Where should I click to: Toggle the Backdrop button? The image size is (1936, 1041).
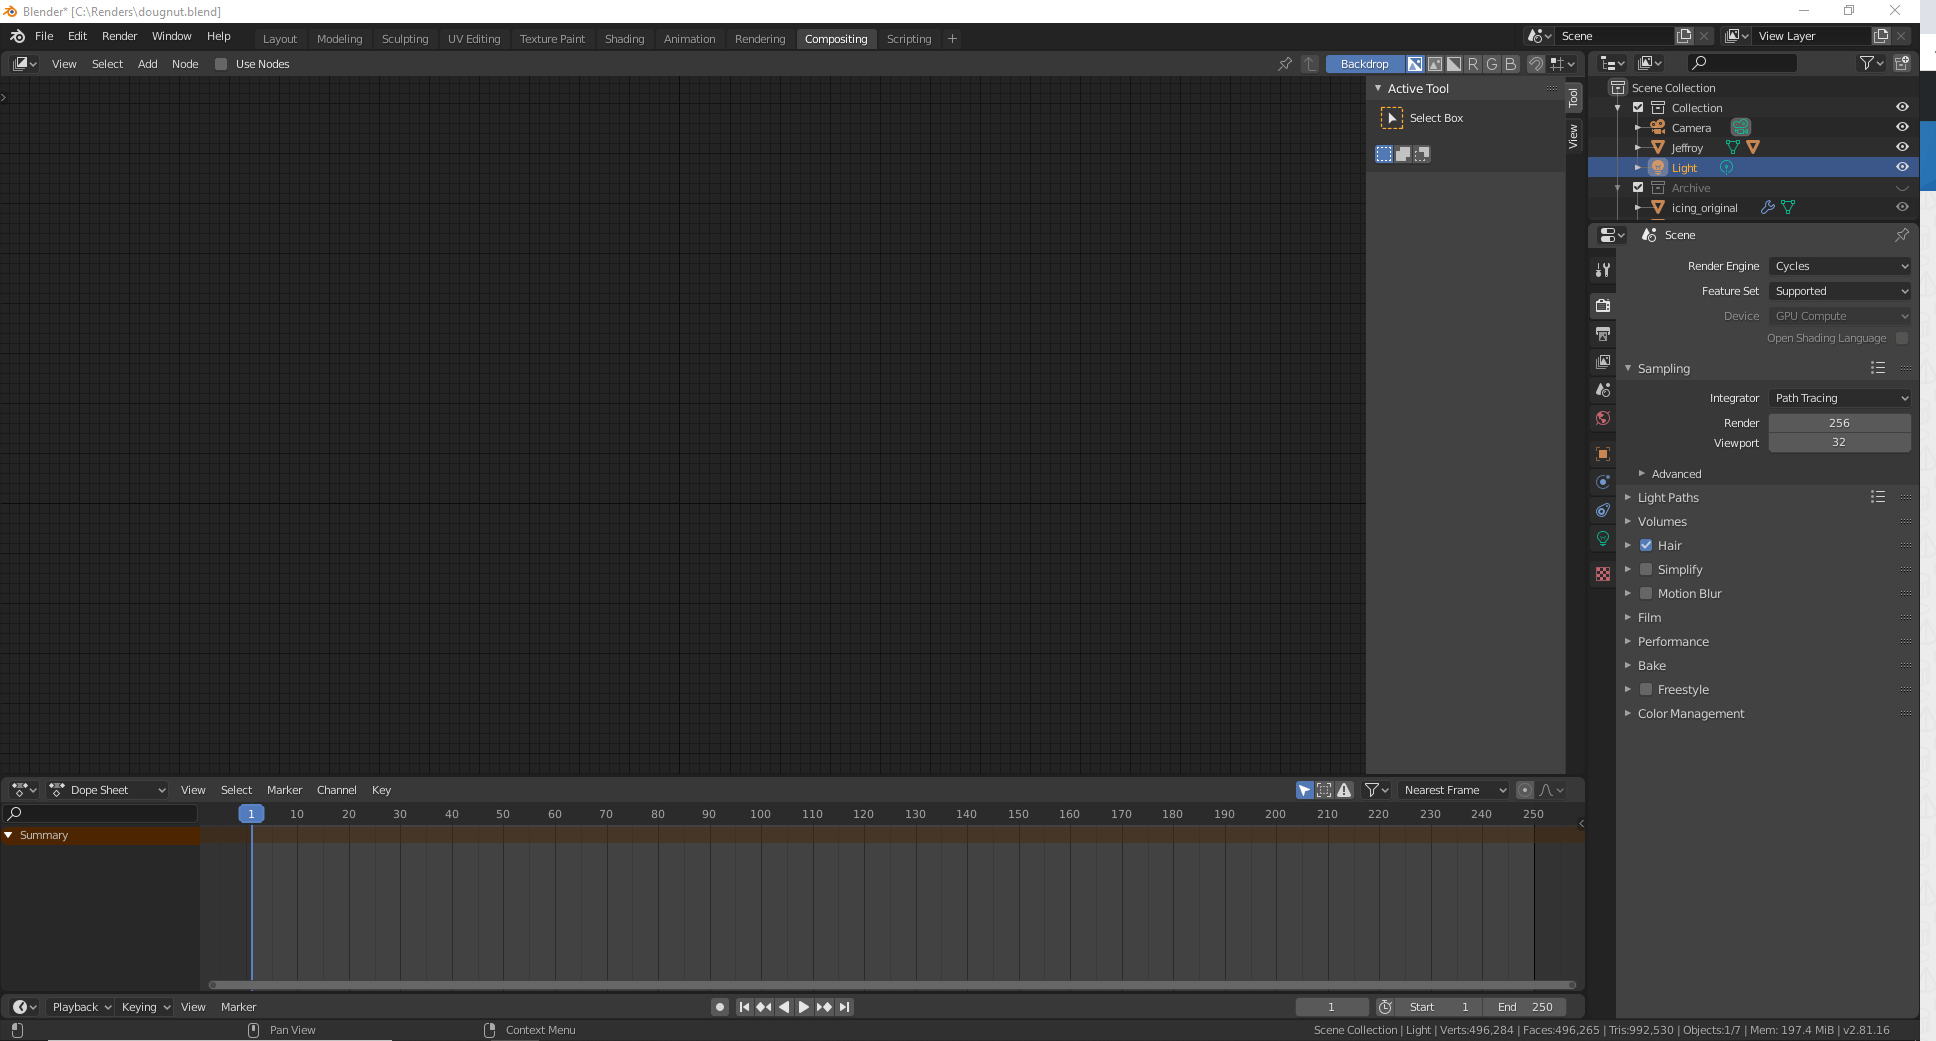[x=1364, y=63]
